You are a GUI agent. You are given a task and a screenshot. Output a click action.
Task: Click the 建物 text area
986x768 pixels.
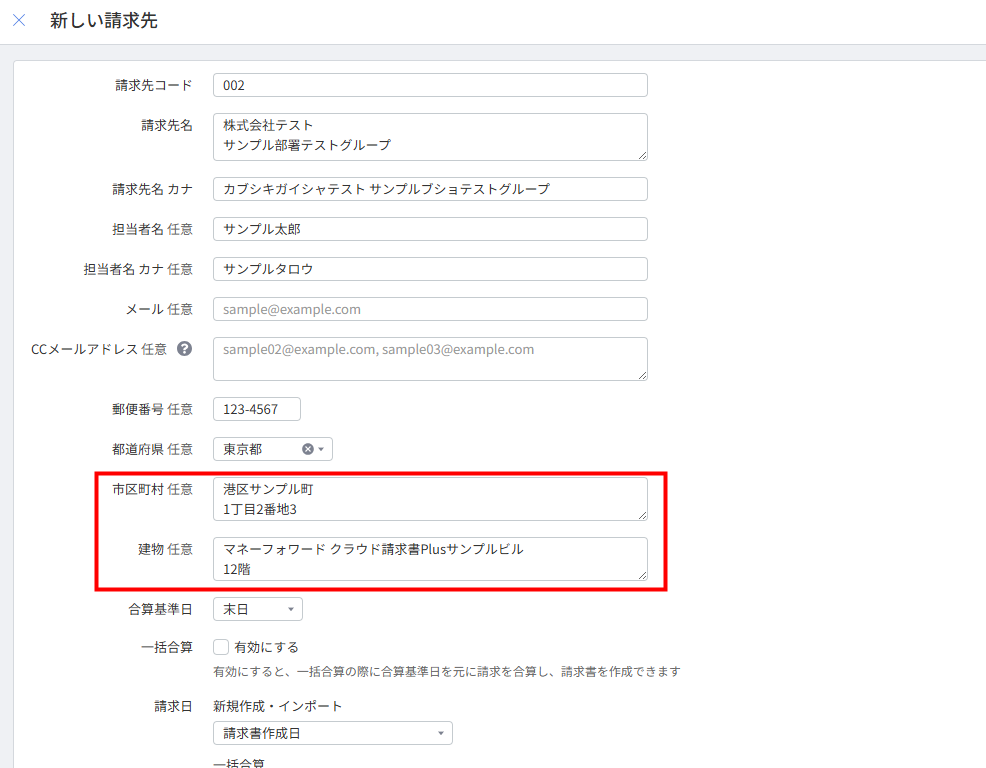coord(430,558)
